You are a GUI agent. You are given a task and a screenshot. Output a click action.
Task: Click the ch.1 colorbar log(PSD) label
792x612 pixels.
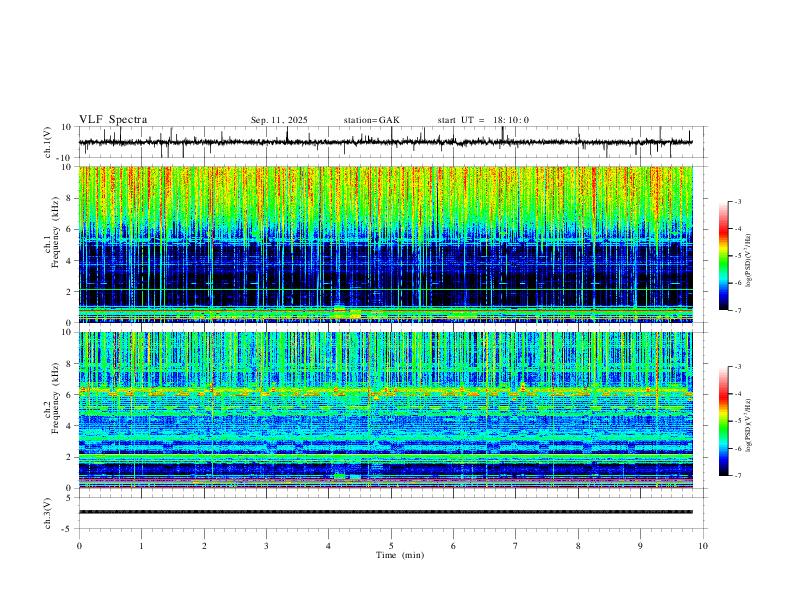pos(748,261)
